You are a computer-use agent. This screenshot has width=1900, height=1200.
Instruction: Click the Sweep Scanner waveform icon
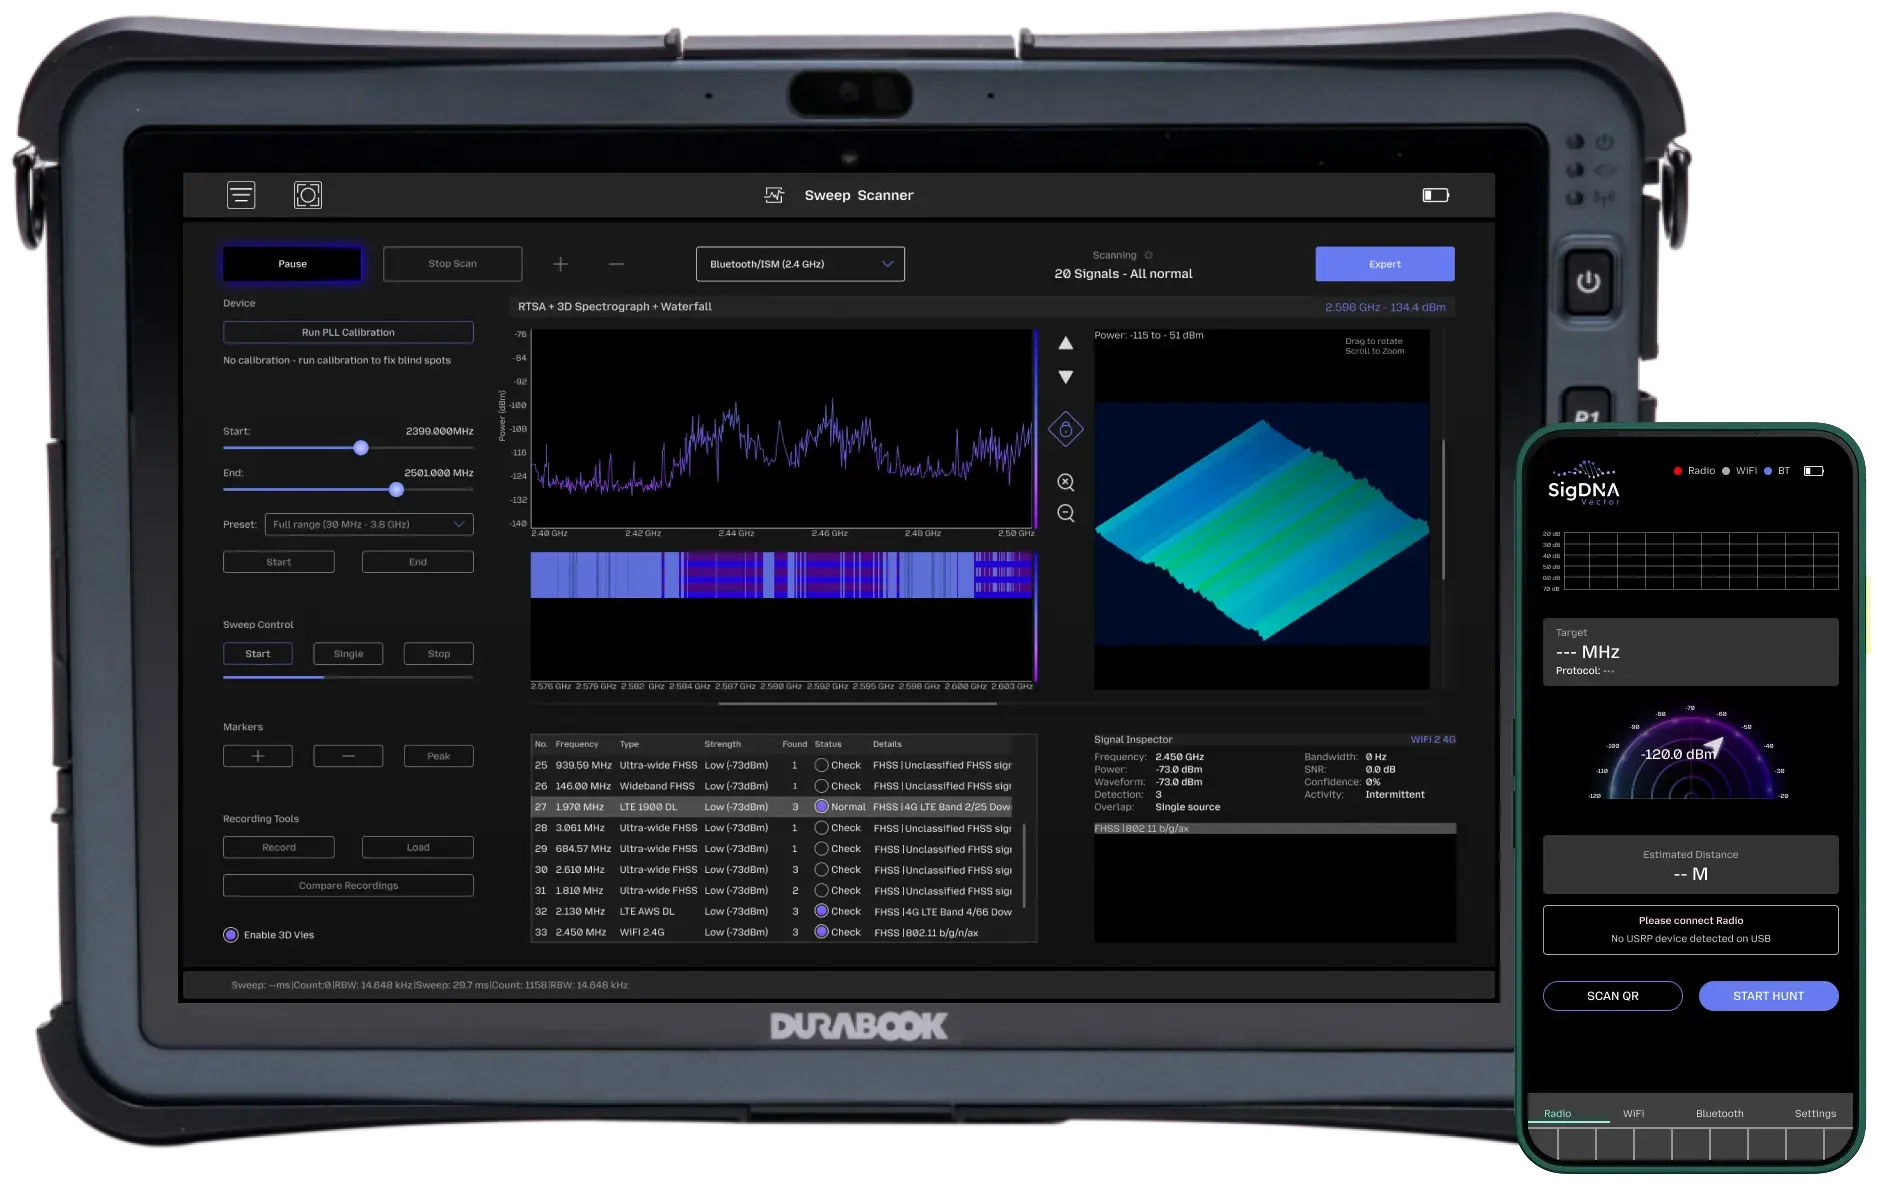click(774, 195)
